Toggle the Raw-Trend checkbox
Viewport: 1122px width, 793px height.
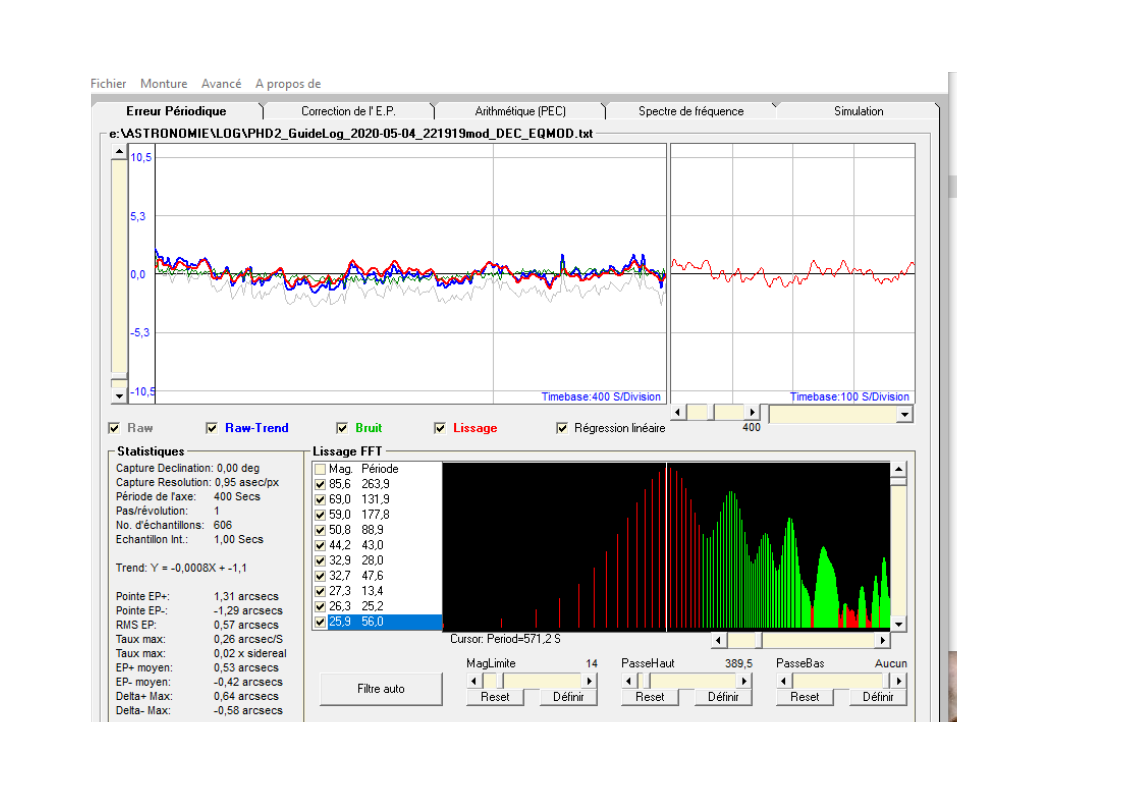pos(212,428)
